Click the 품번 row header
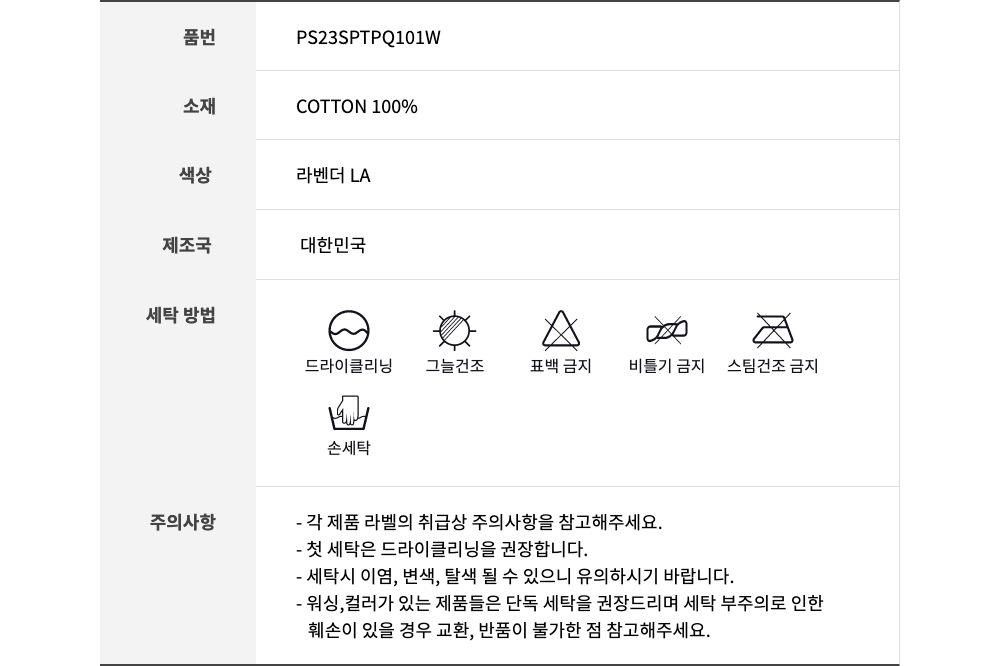This screenshot has width=1000, height=666. (x=199, y=38)
